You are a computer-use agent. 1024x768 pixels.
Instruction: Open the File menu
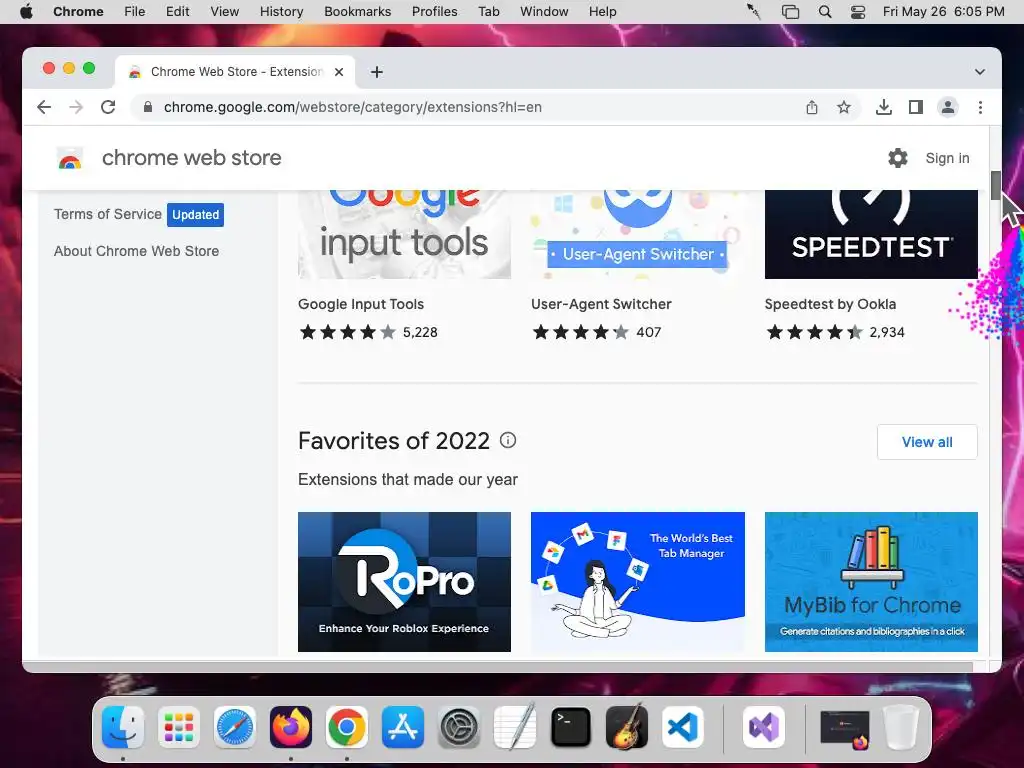point(135,12)
